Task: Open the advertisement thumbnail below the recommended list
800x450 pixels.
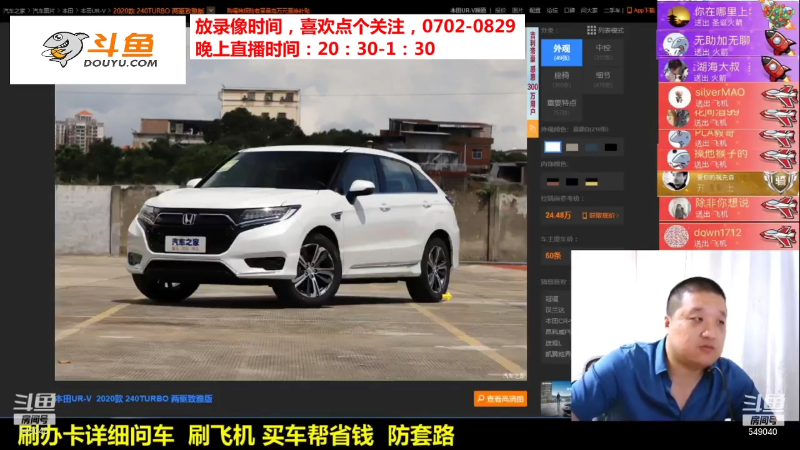Action: 556,398
